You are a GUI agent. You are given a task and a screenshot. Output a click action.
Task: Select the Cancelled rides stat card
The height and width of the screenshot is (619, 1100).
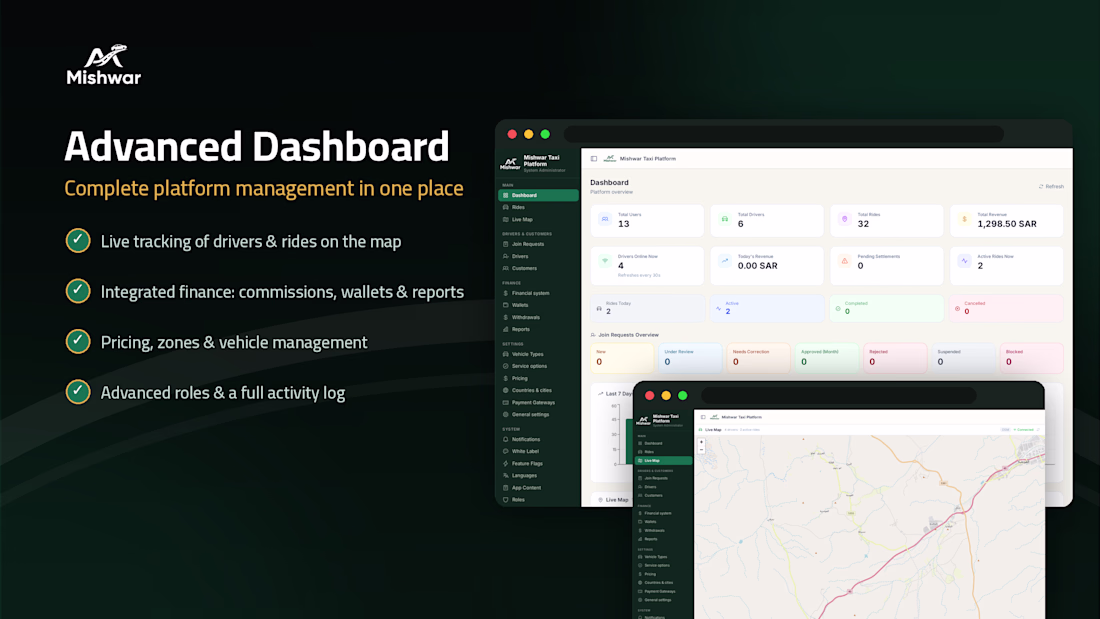pos(1007,308)
